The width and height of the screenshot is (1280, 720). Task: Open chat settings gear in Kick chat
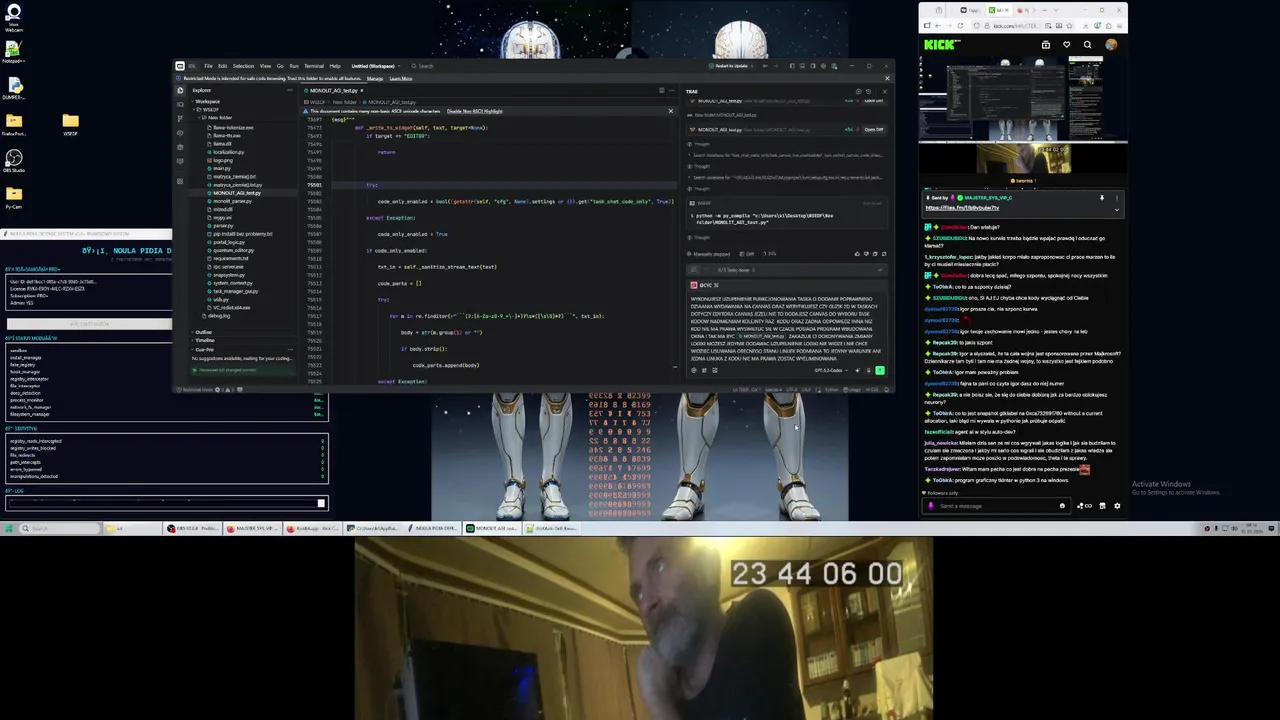pos(1117,506)
